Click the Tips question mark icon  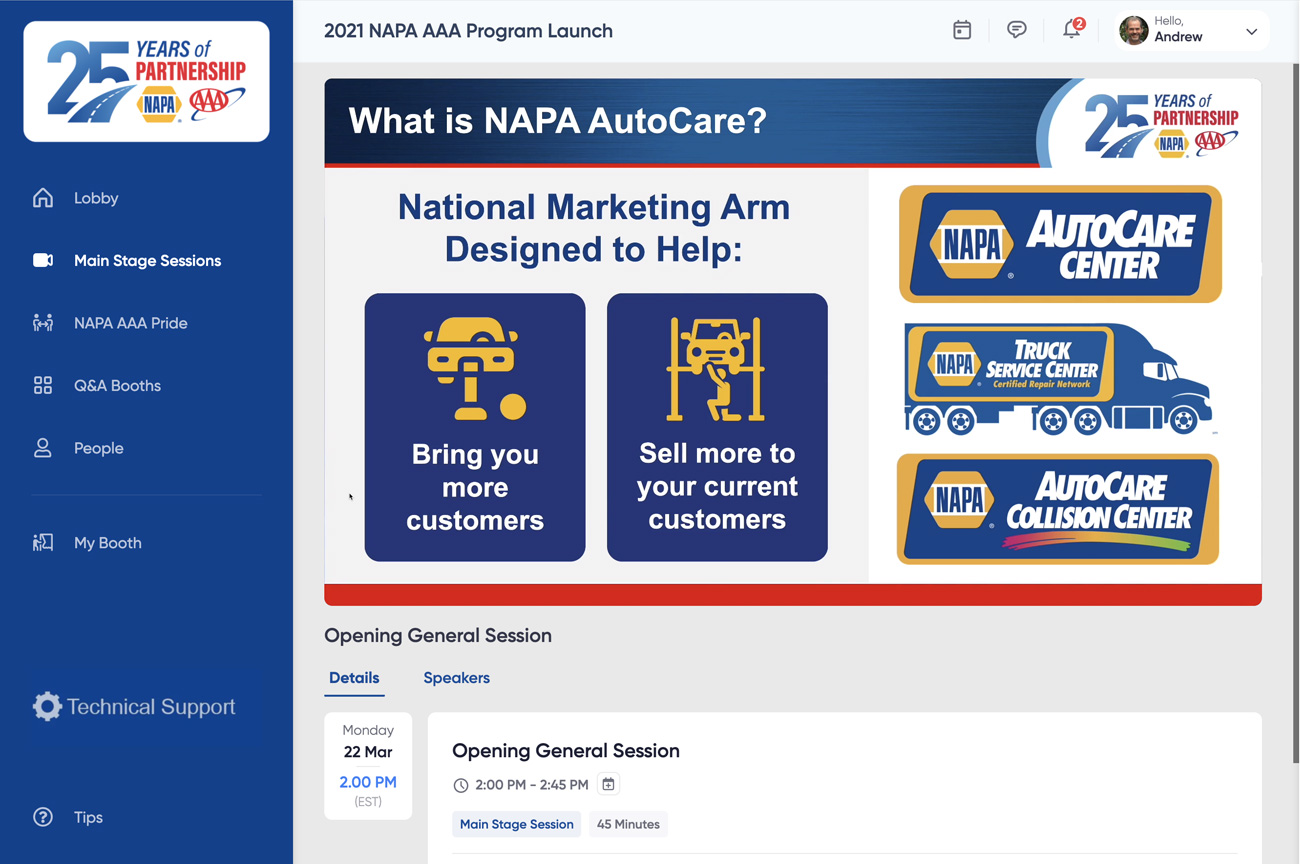click(43, 817)
